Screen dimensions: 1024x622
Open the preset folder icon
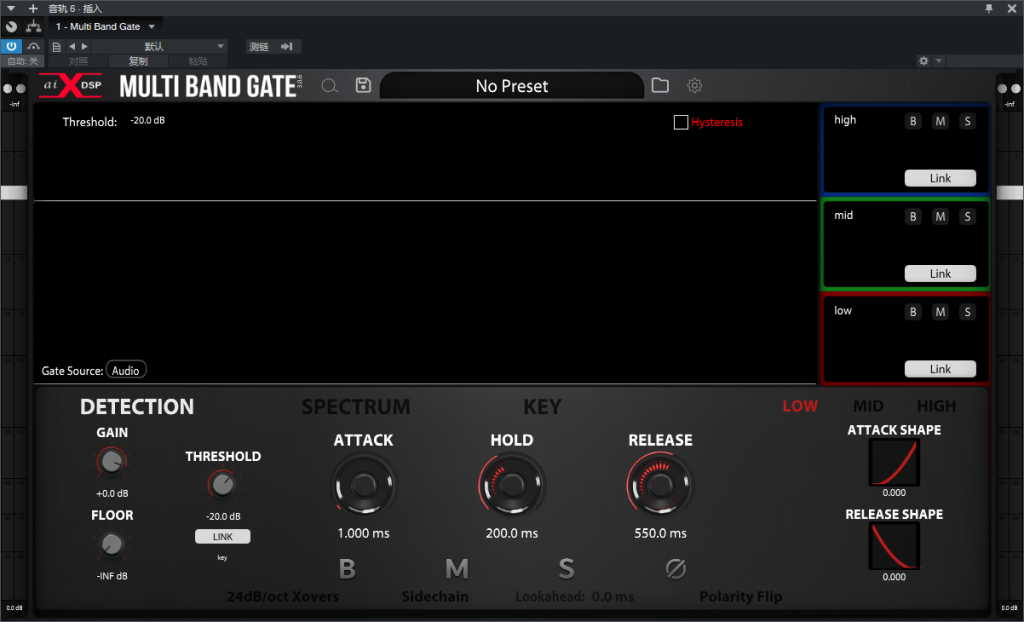(660, 85)
